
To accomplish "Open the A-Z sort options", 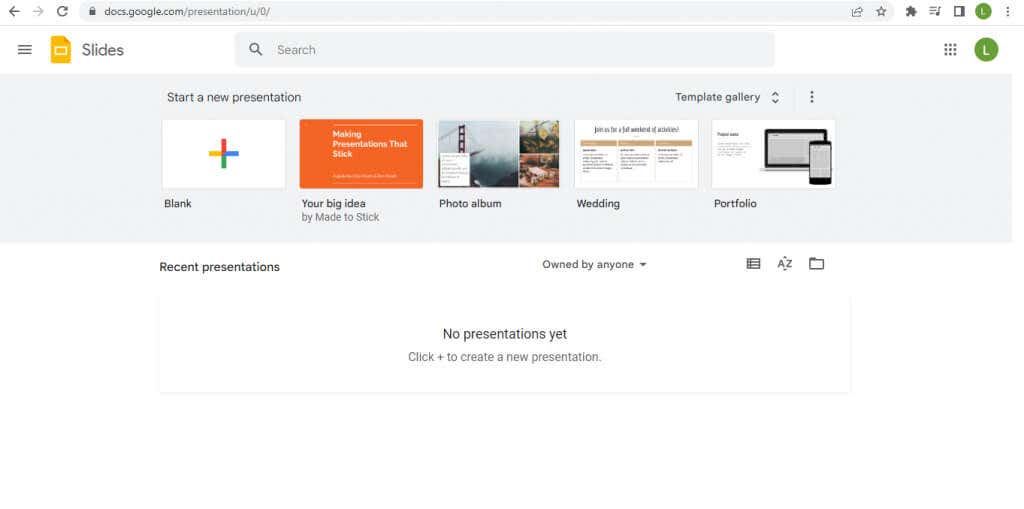I will tap(785, 264).
